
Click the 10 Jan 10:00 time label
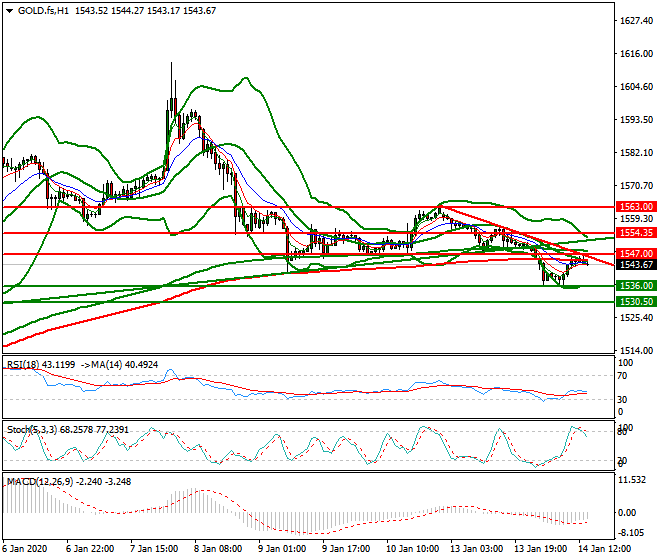[412, 549]
